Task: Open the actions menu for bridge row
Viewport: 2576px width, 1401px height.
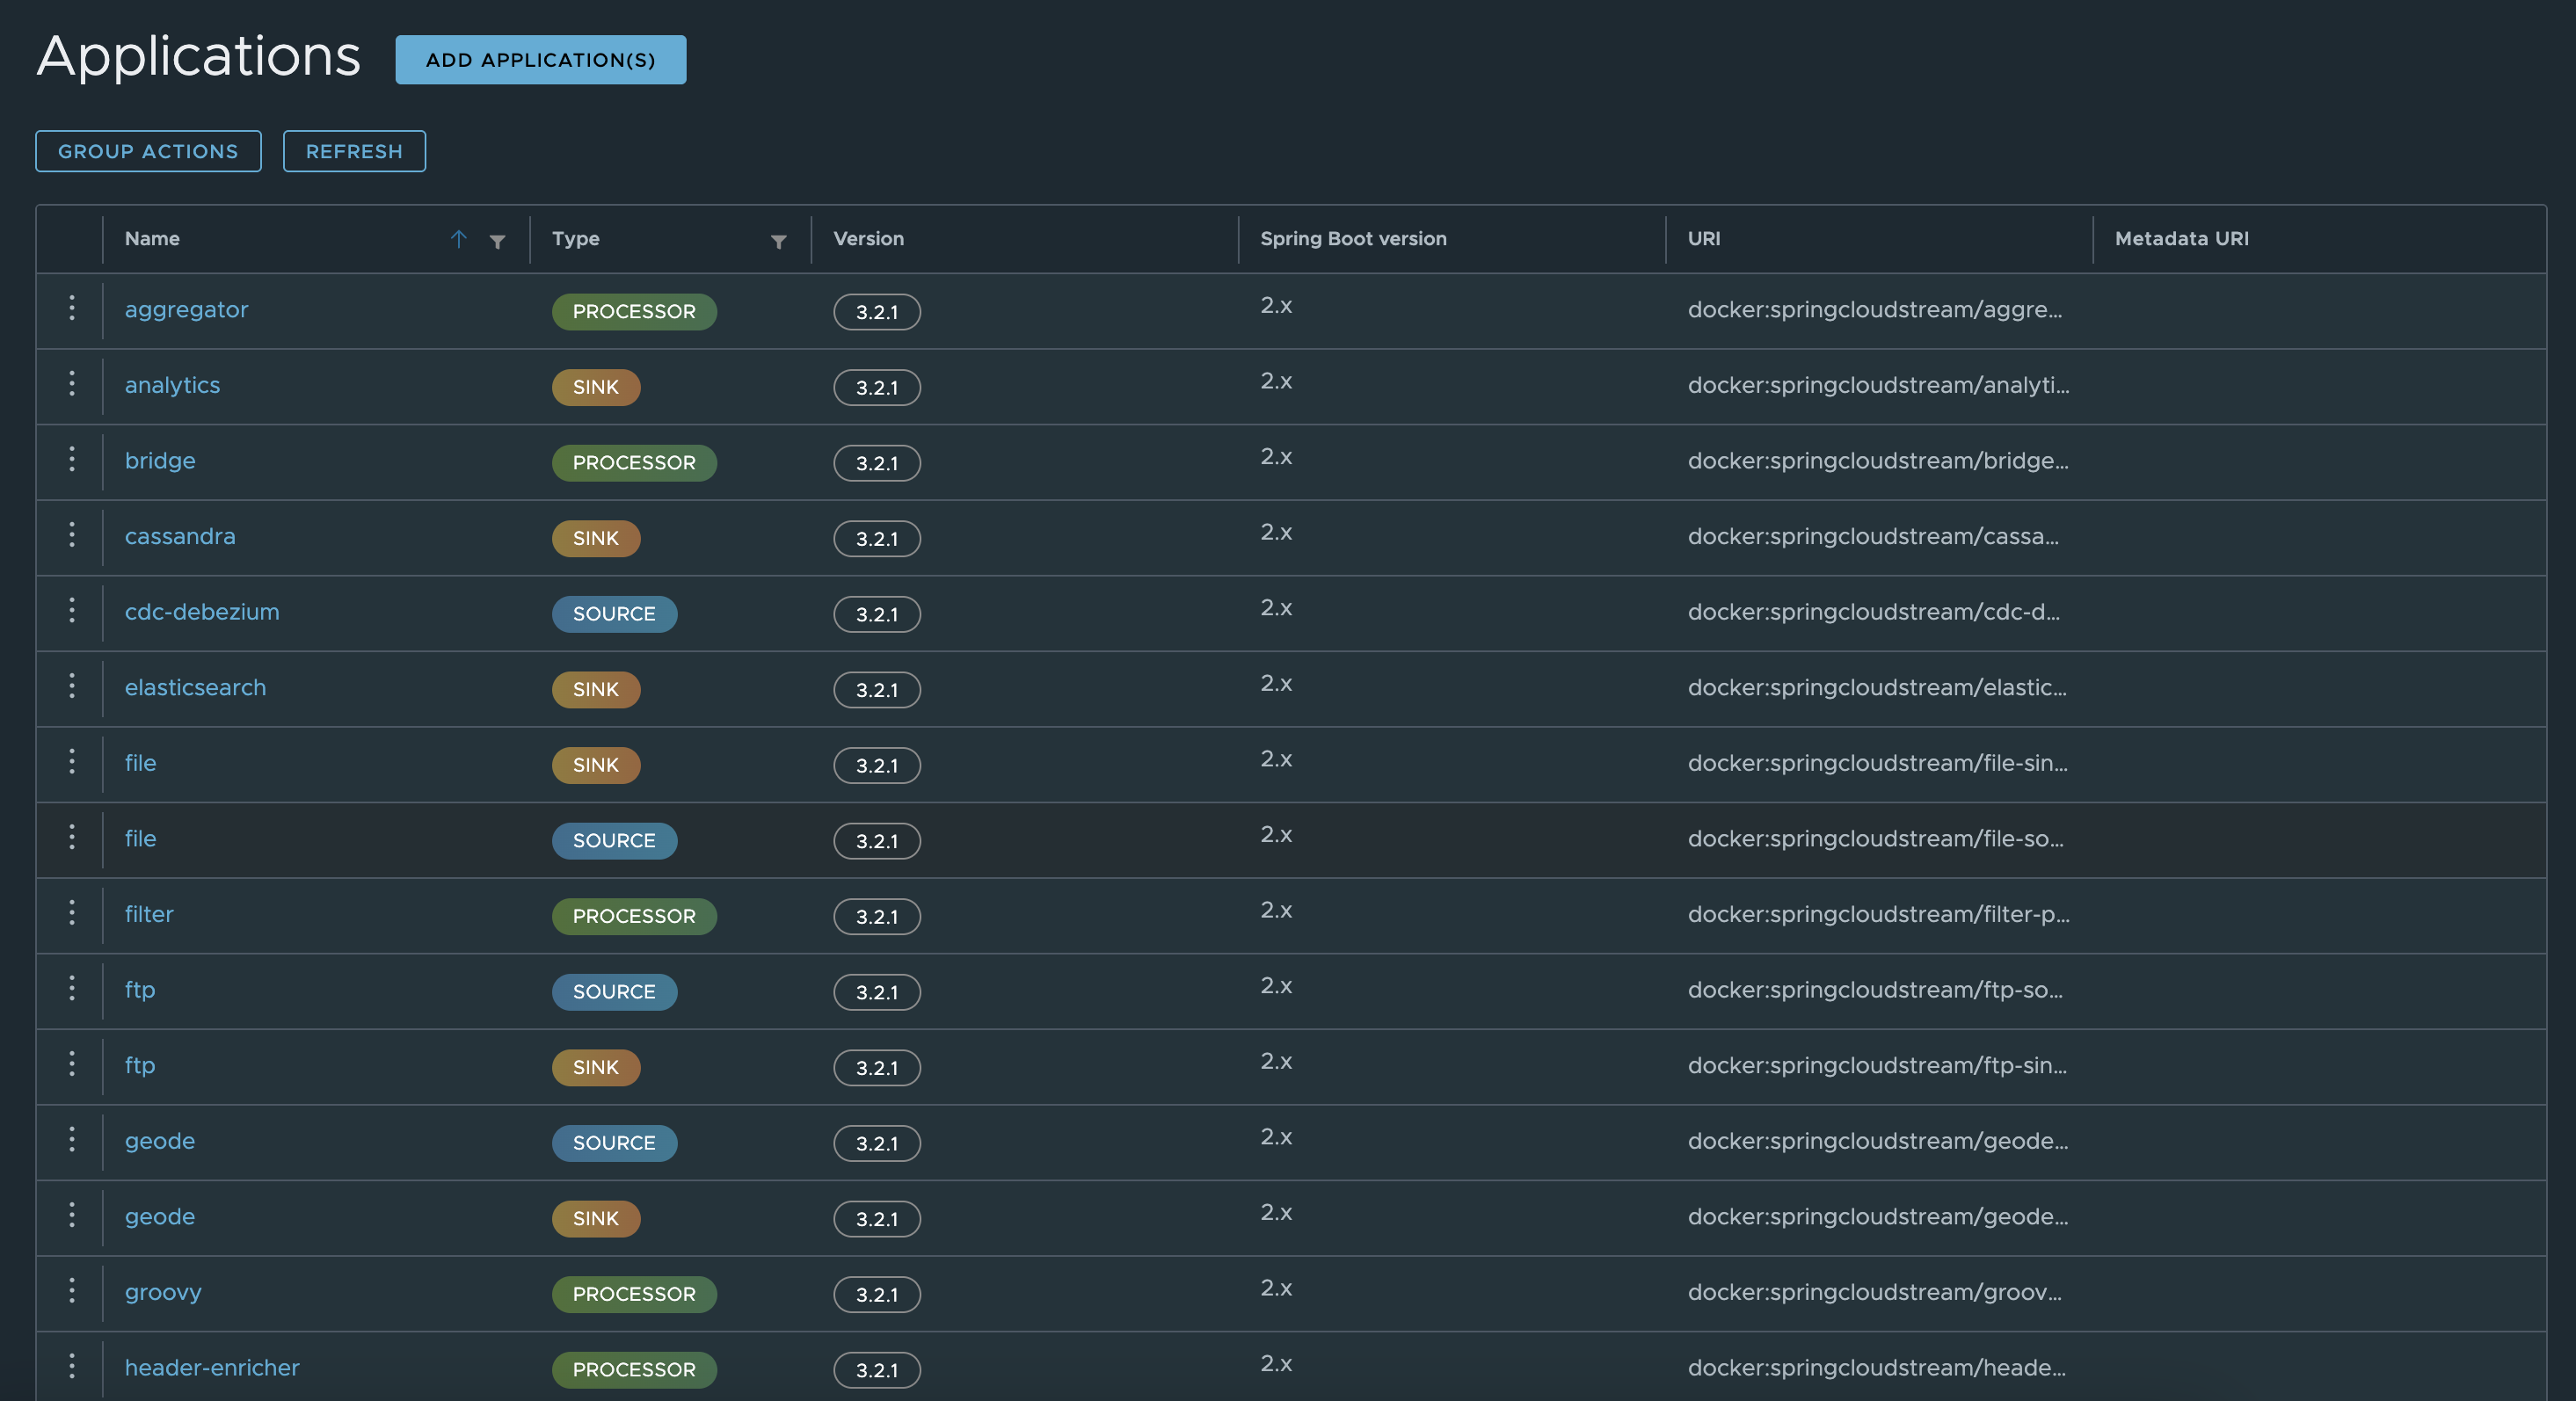Action: (72, 460)
